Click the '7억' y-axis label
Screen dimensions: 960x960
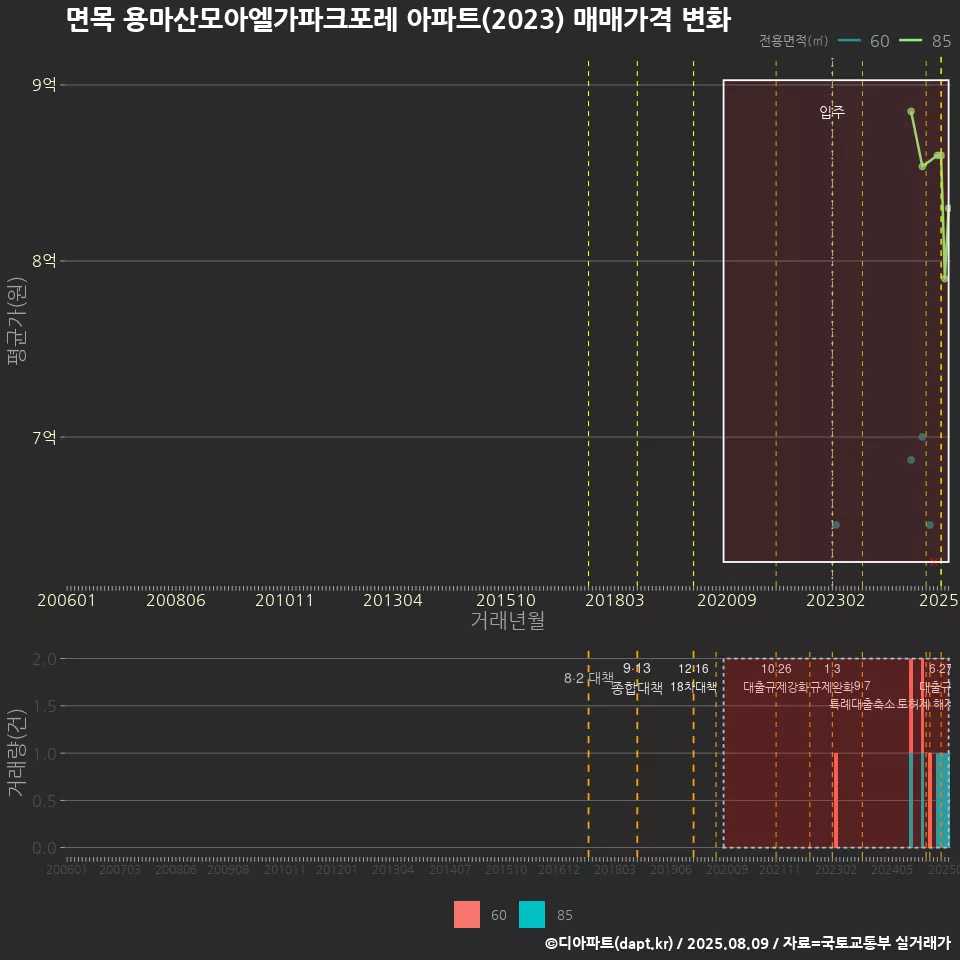click(x=44, y=437)
